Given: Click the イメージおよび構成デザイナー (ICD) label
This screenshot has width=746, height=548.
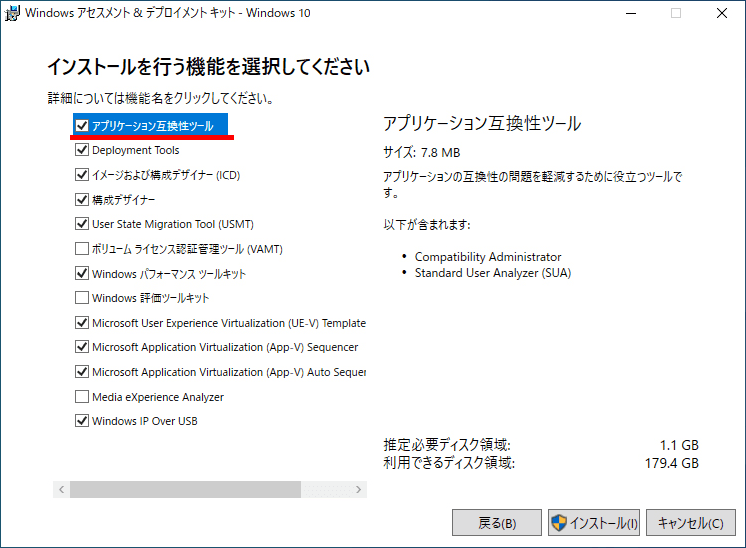Looking at the screenshot, I should pyautogui.click(x=166, y=175).
